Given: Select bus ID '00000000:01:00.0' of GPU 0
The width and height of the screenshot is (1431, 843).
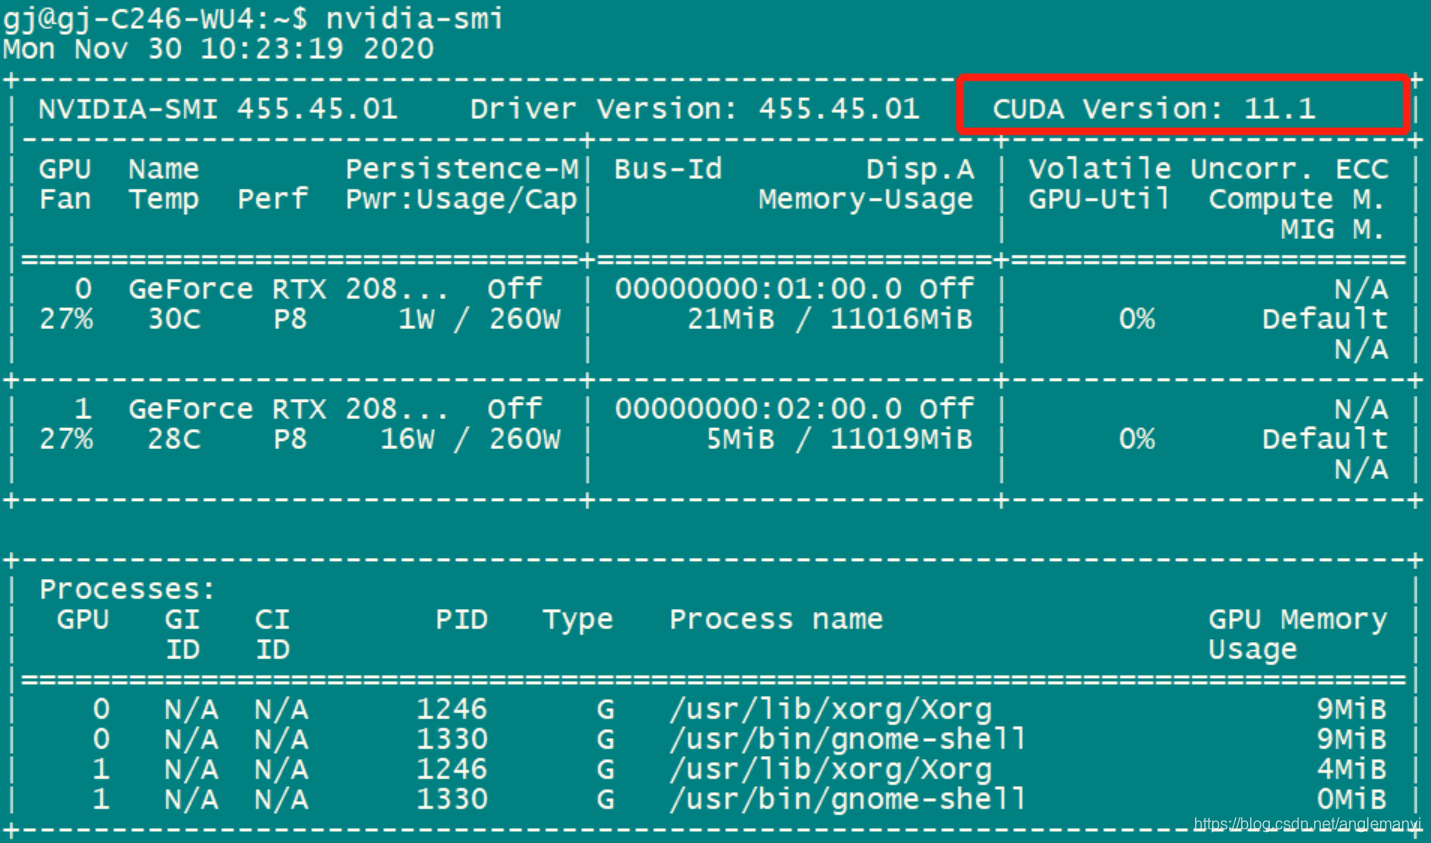Looking at the screenshot, I should [x=758, y=288].
